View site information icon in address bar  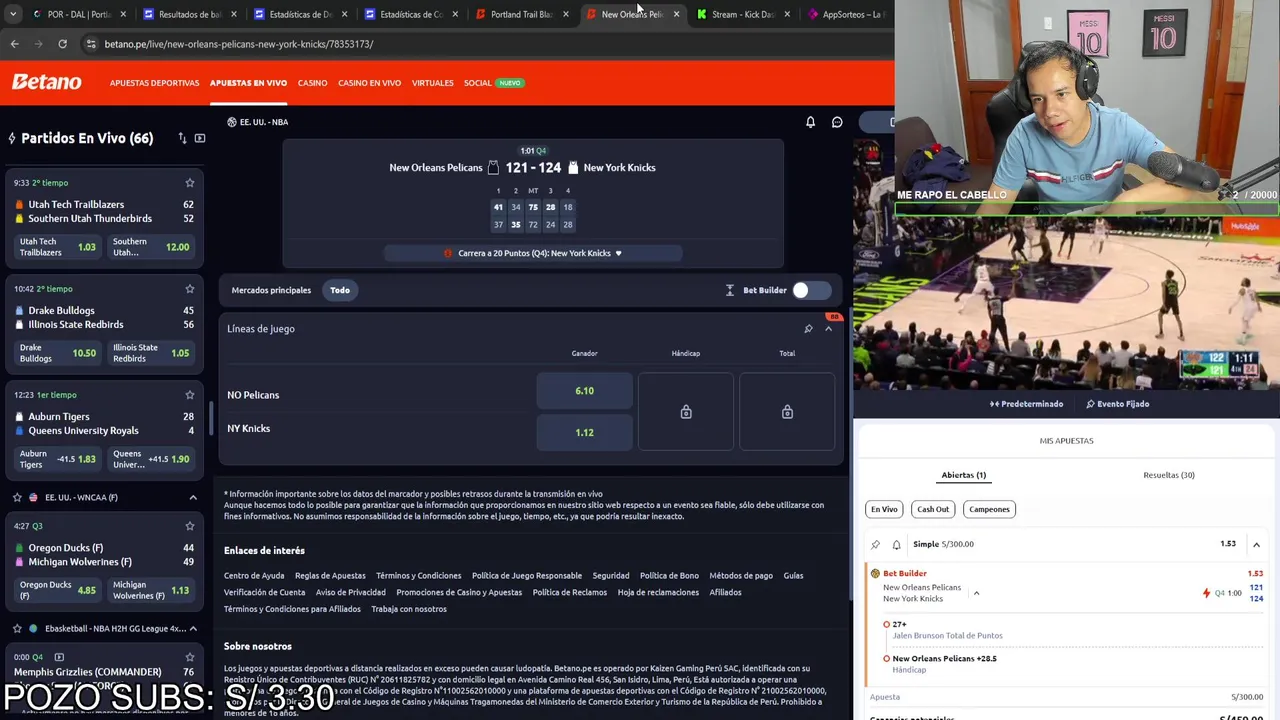click(91, 44)
